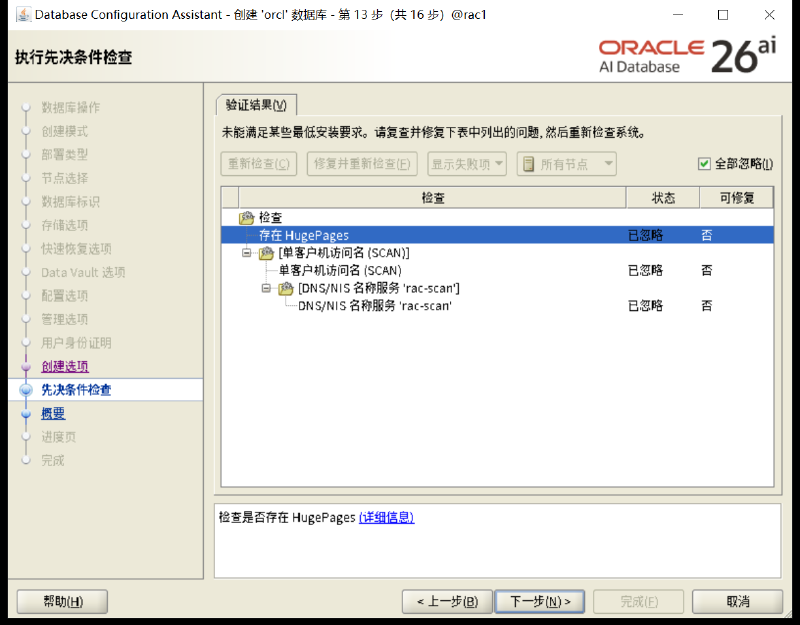Viewport: 800px width, 625px height.
Task: Click the 修复并重新检查(F) button
Action: [362, 164]
